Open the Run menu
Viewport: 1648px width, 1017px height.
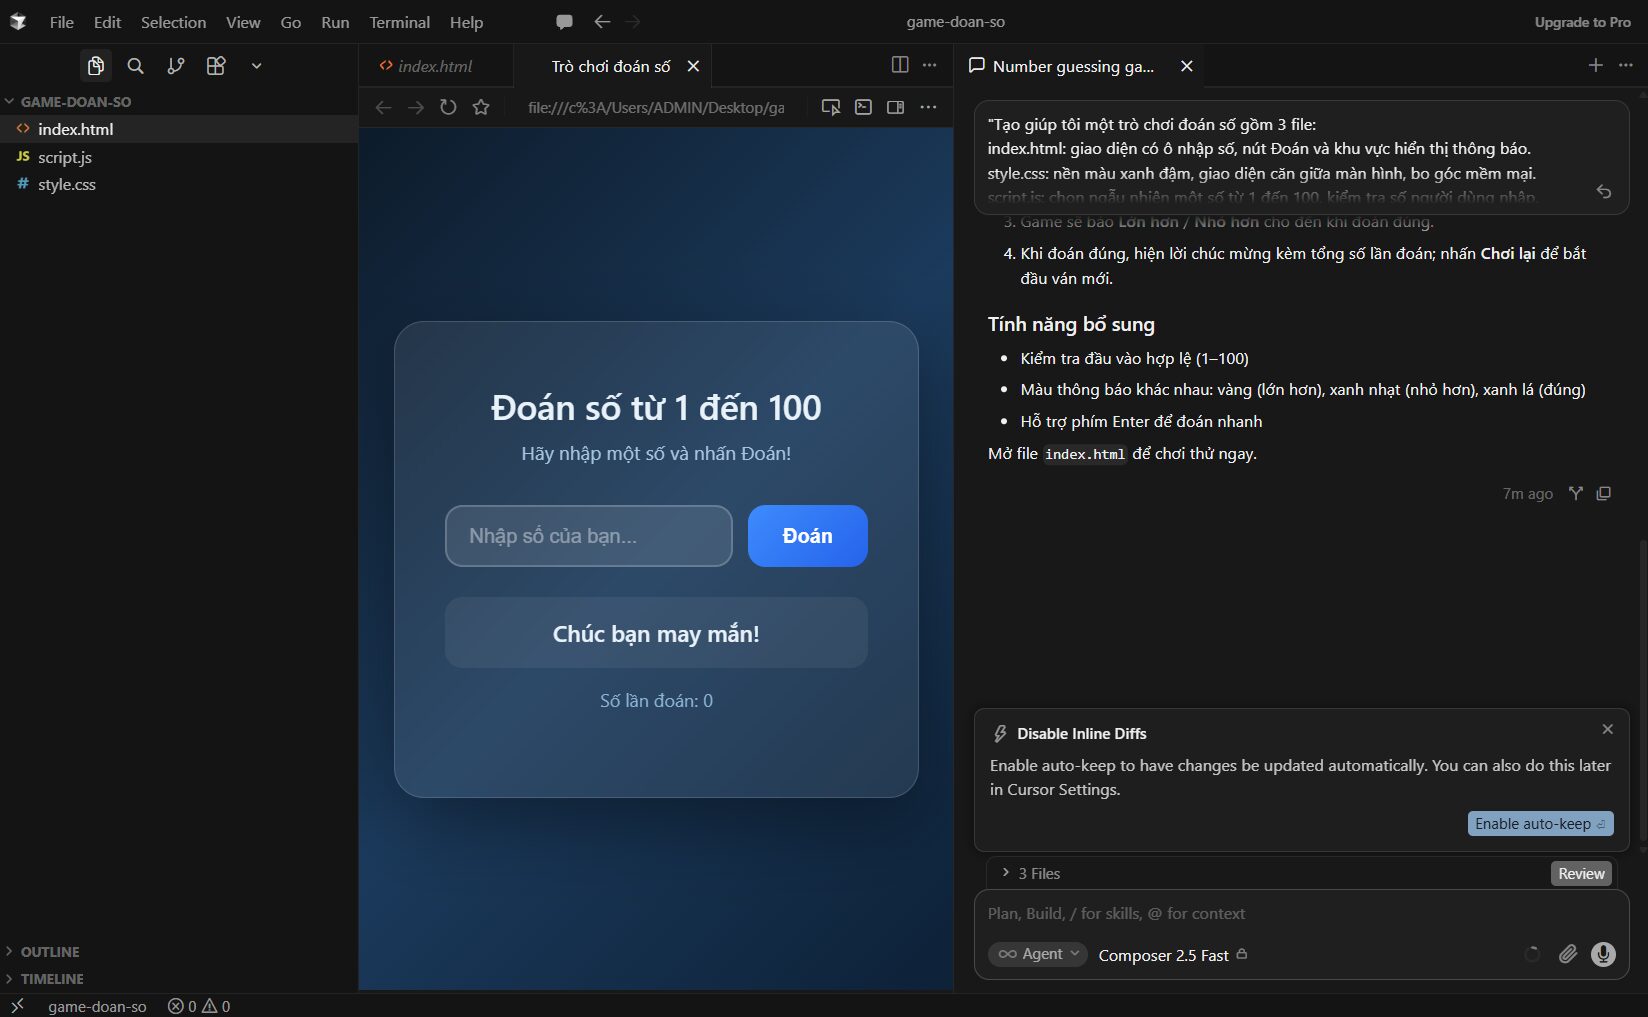(335, 22)
